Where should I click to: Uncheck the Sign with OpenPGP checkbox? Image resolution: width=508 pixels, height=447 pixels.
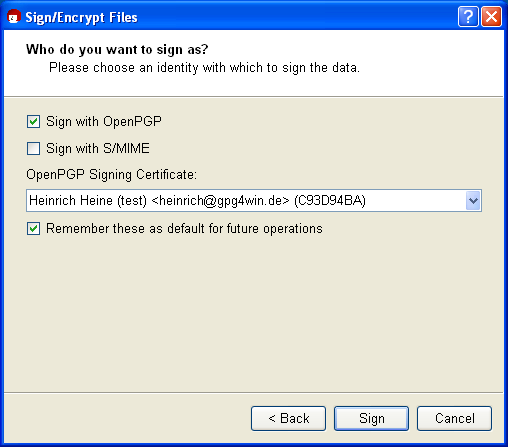(x=33, y=122)
